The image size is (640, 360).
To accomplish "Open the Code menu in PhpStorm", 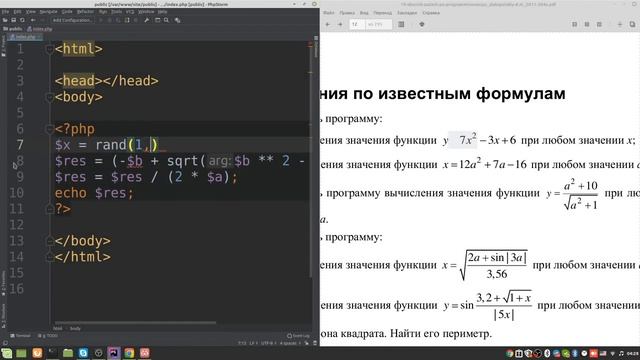I will (67, 12).
